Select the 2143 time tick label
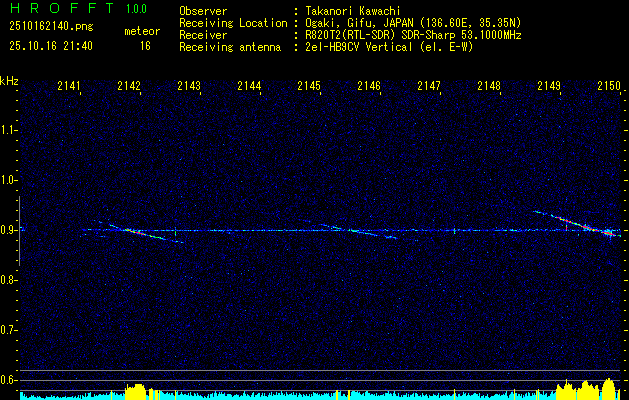 click(189, 87)
